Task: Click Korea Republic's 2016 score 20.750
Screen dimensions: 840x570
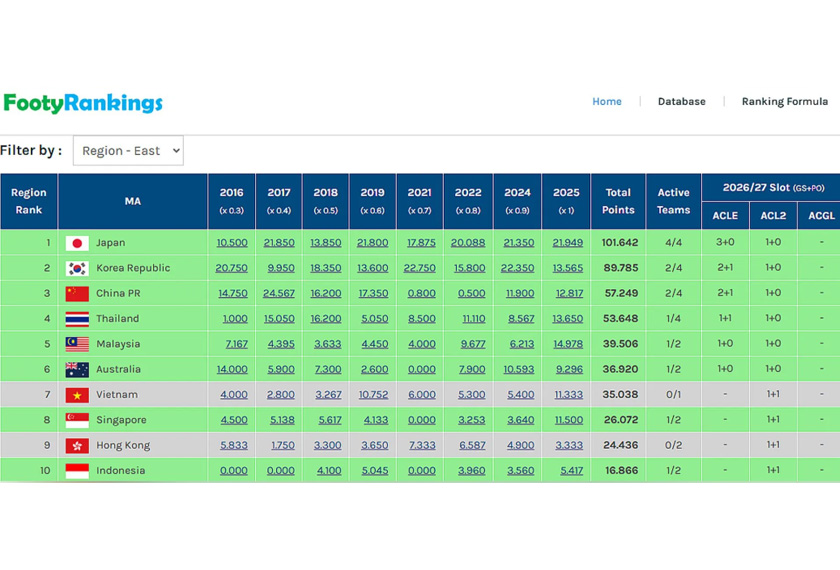Action: (x=231, y=268)
